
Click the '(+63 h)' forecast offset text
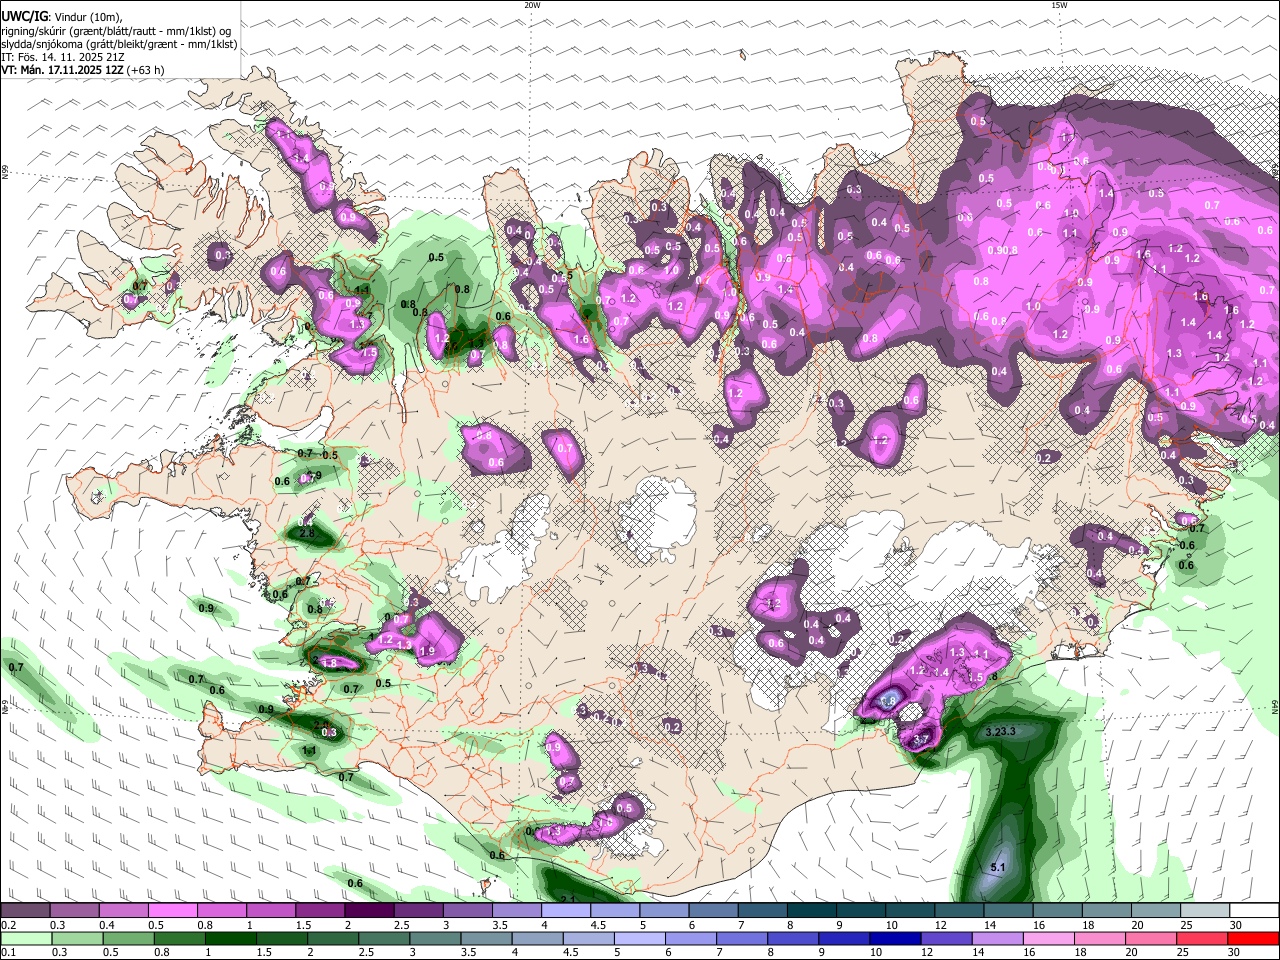pos(146,70)
